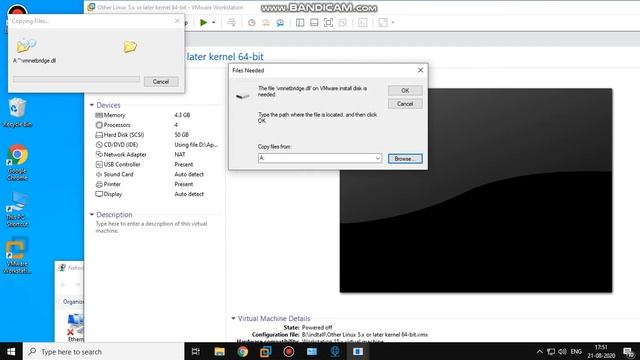Image resolution: width=640 pixels, height=360 pixels.
Task: Select the CD/DVD (IDE) device
Action: (x=157, y=144)
